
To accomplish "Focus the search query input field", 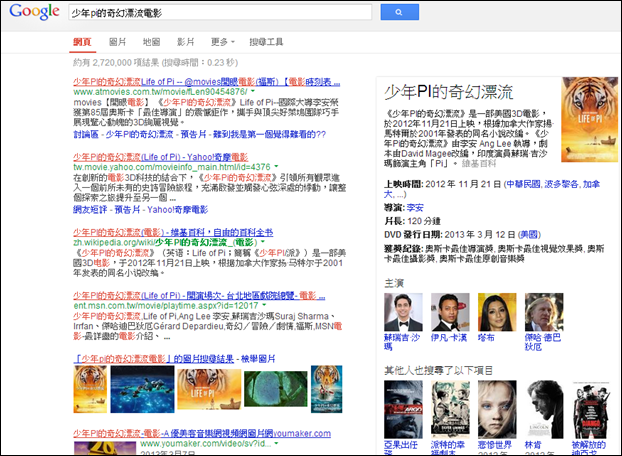I will [x=220, y=13].
